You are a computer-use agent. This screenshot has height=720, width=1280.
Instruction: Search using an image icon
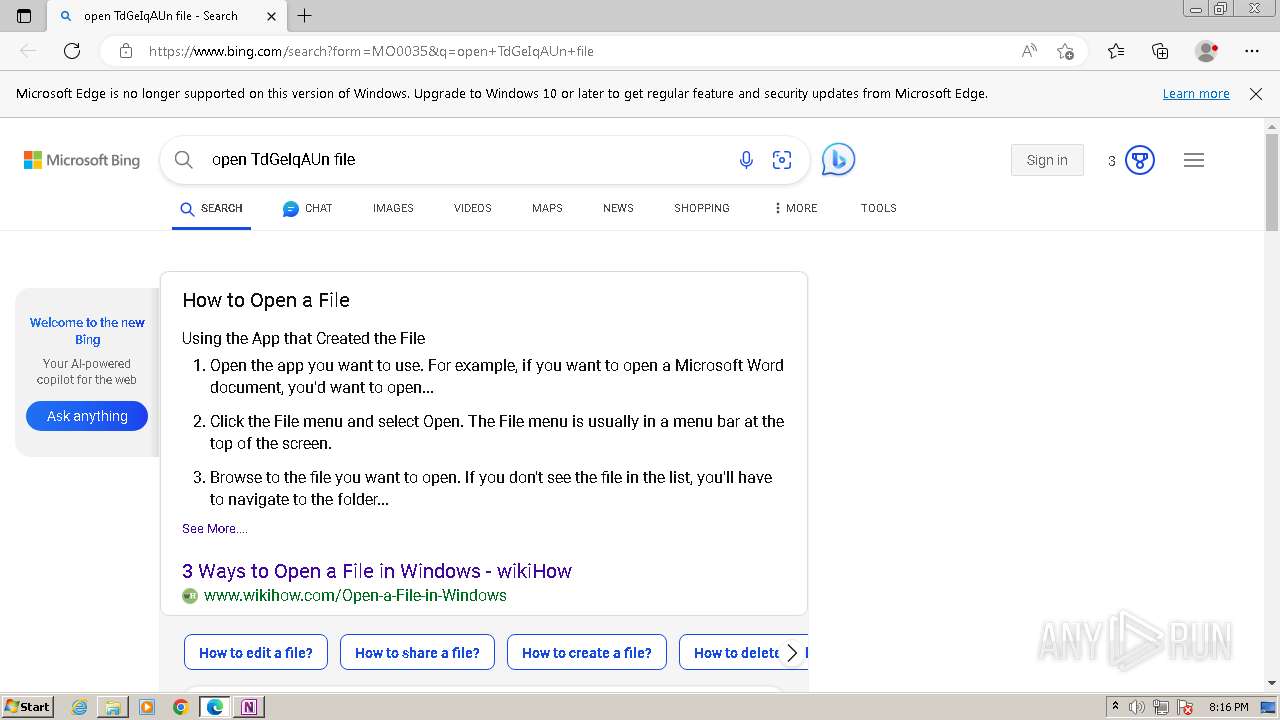point(782,160)
